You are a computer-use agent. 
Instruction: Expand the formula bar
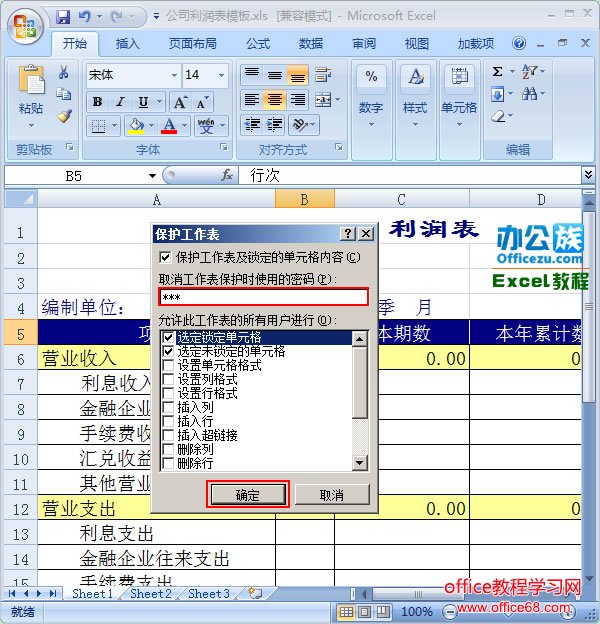click(x=588, y=175)
